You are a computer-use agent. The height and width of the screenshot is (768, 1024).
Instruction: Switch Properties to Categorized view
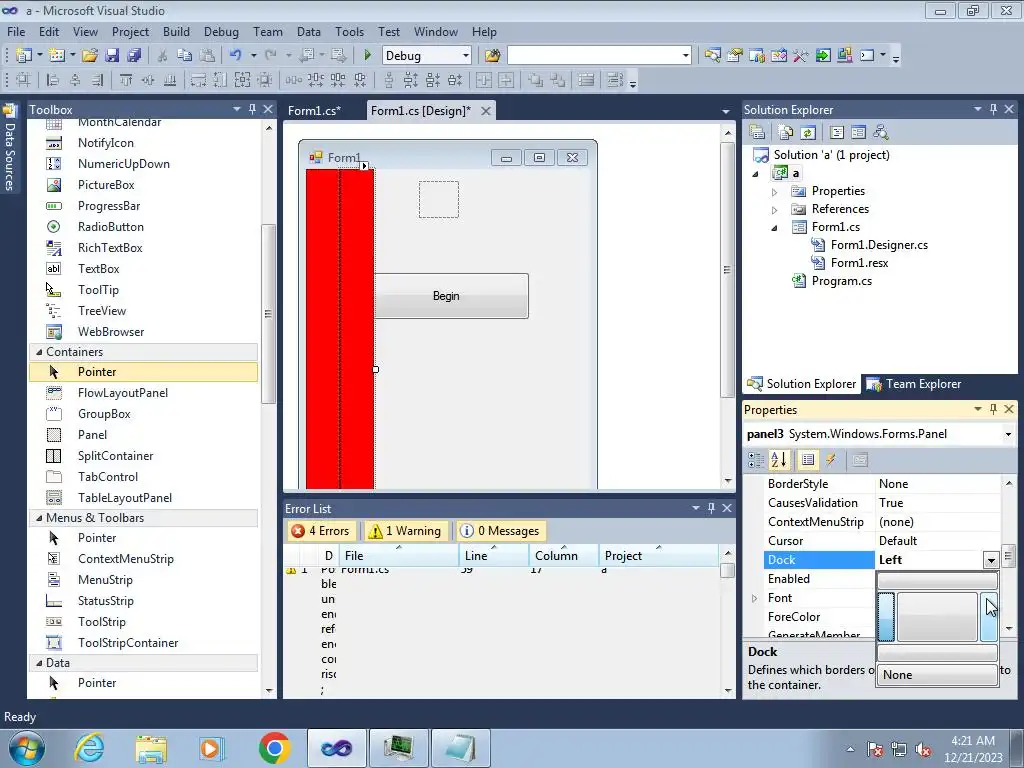[x=756, y=460]
